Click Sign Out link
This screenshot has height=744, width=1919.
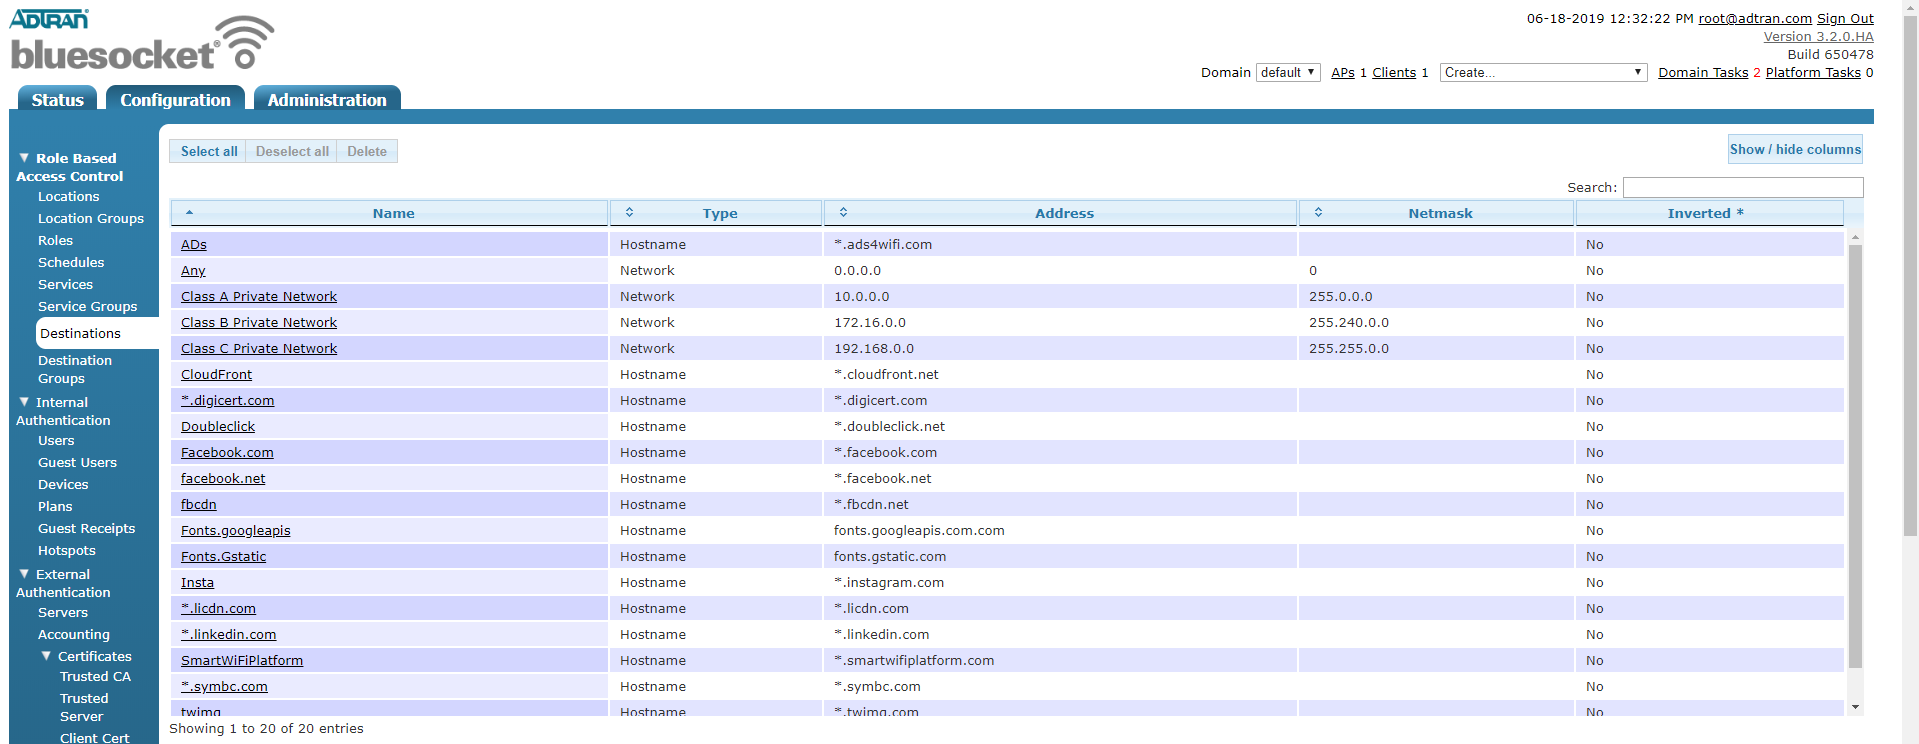(1845, 18)
